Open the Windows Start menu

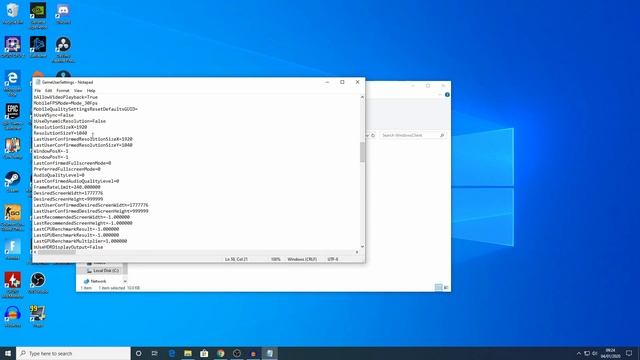point(8,353)
